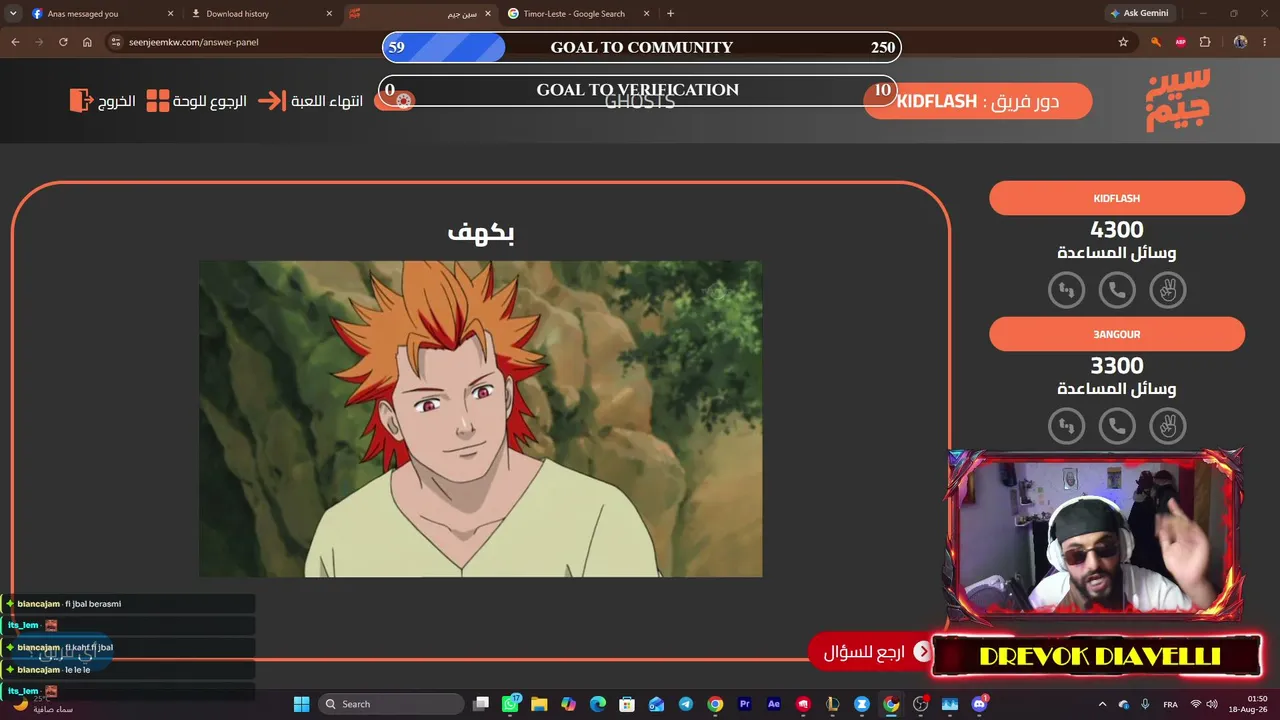Focus the address bar showing seenjeemkw.com/answer-panel
Viewport: 1280px width, 720px height.
[x=620, y=42]
